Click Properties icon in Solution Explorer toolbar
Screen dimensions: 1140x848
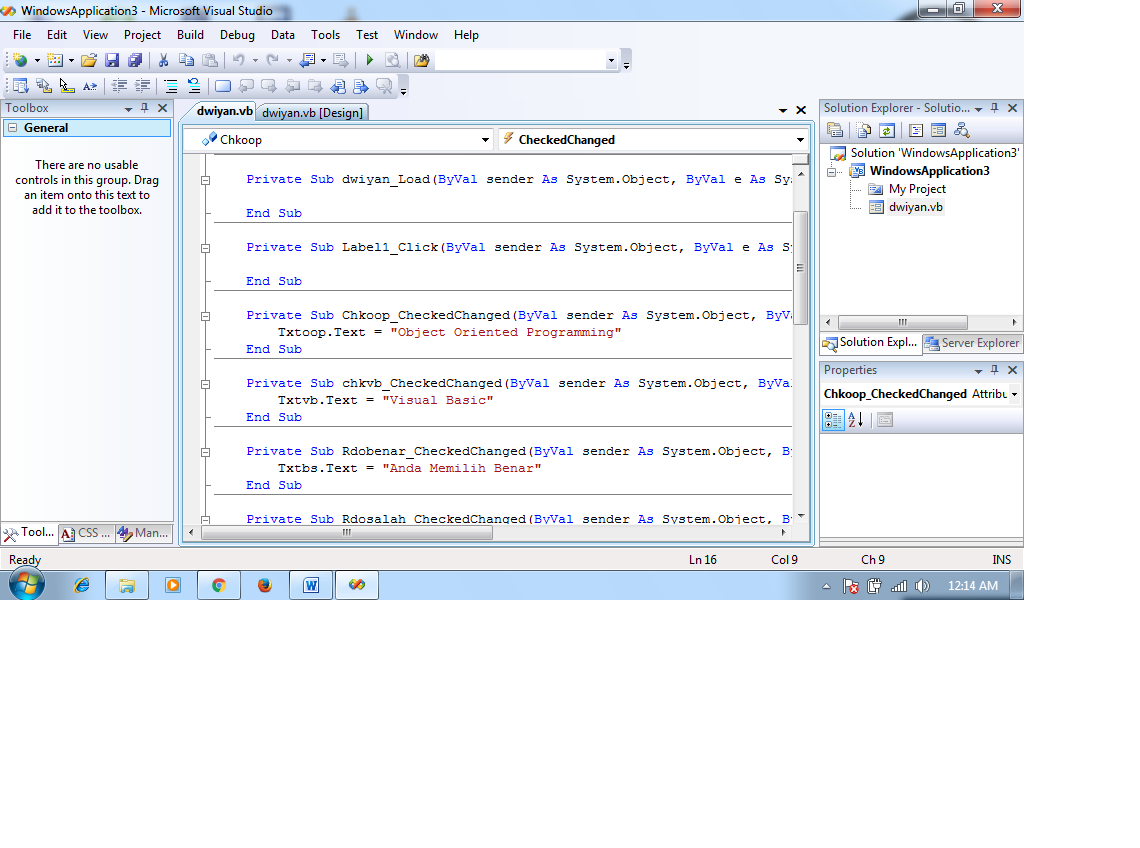click(x=835, y=130)
